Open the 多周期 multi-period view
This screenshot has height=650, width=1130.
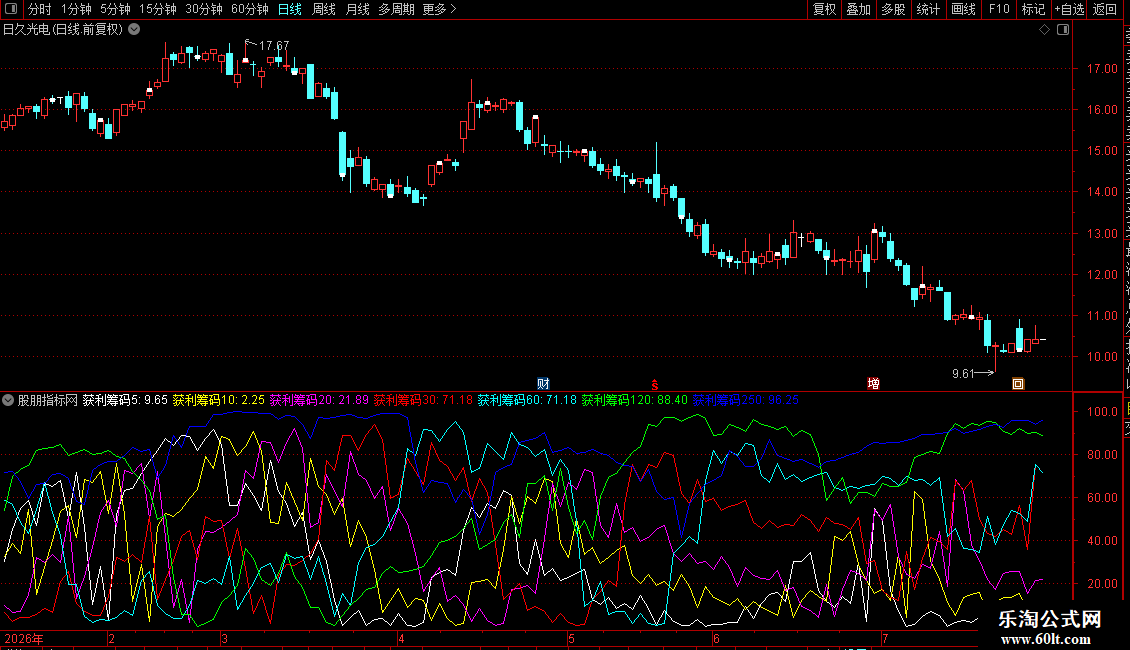click(396, 9)
